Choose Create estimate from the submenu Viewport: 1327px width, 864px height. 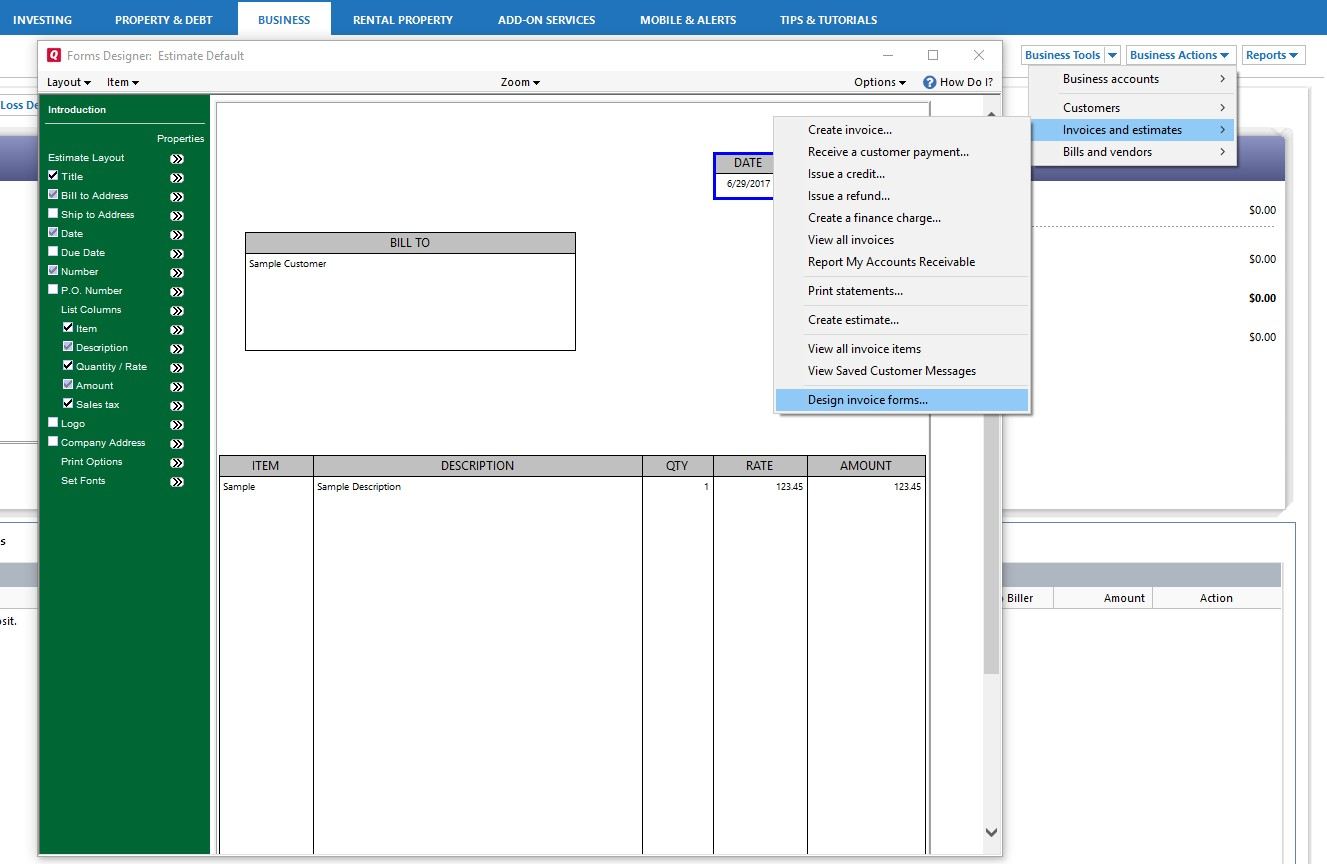click(x=853, y=320)
